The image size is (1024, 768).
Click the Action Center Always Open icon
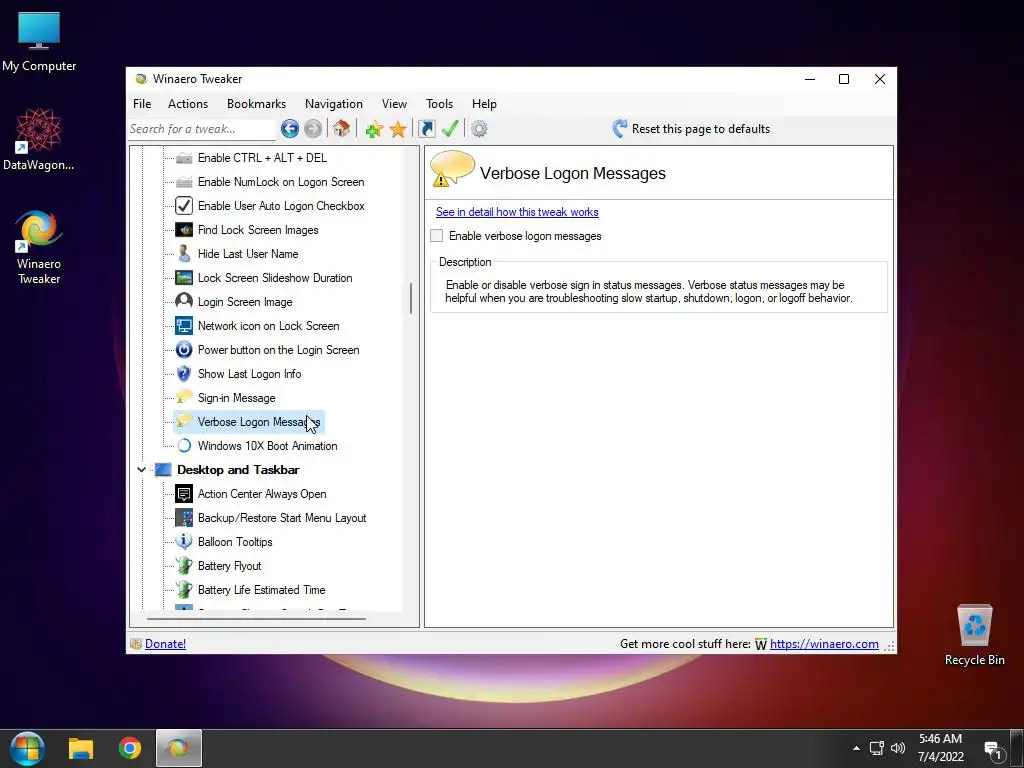click(x=184, y=494)
